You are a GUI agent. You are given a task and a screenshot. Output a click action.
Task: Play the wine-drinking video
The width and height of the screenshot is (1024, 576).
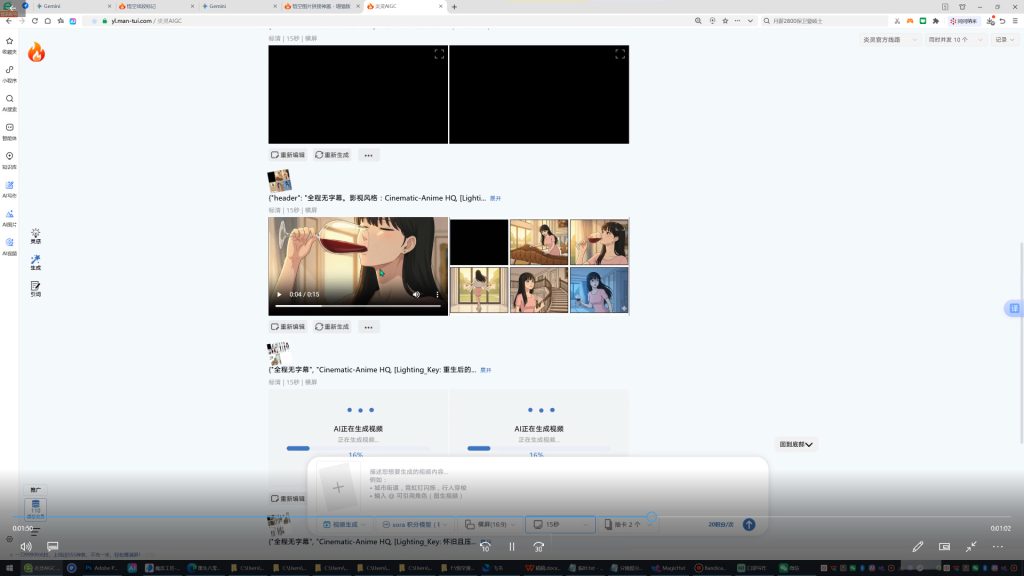(x=279, y=295)
